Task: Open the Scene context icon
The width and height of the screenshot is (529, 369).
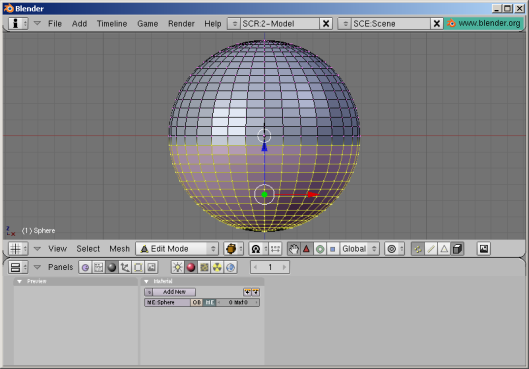Action: click(x=151, y=267)
